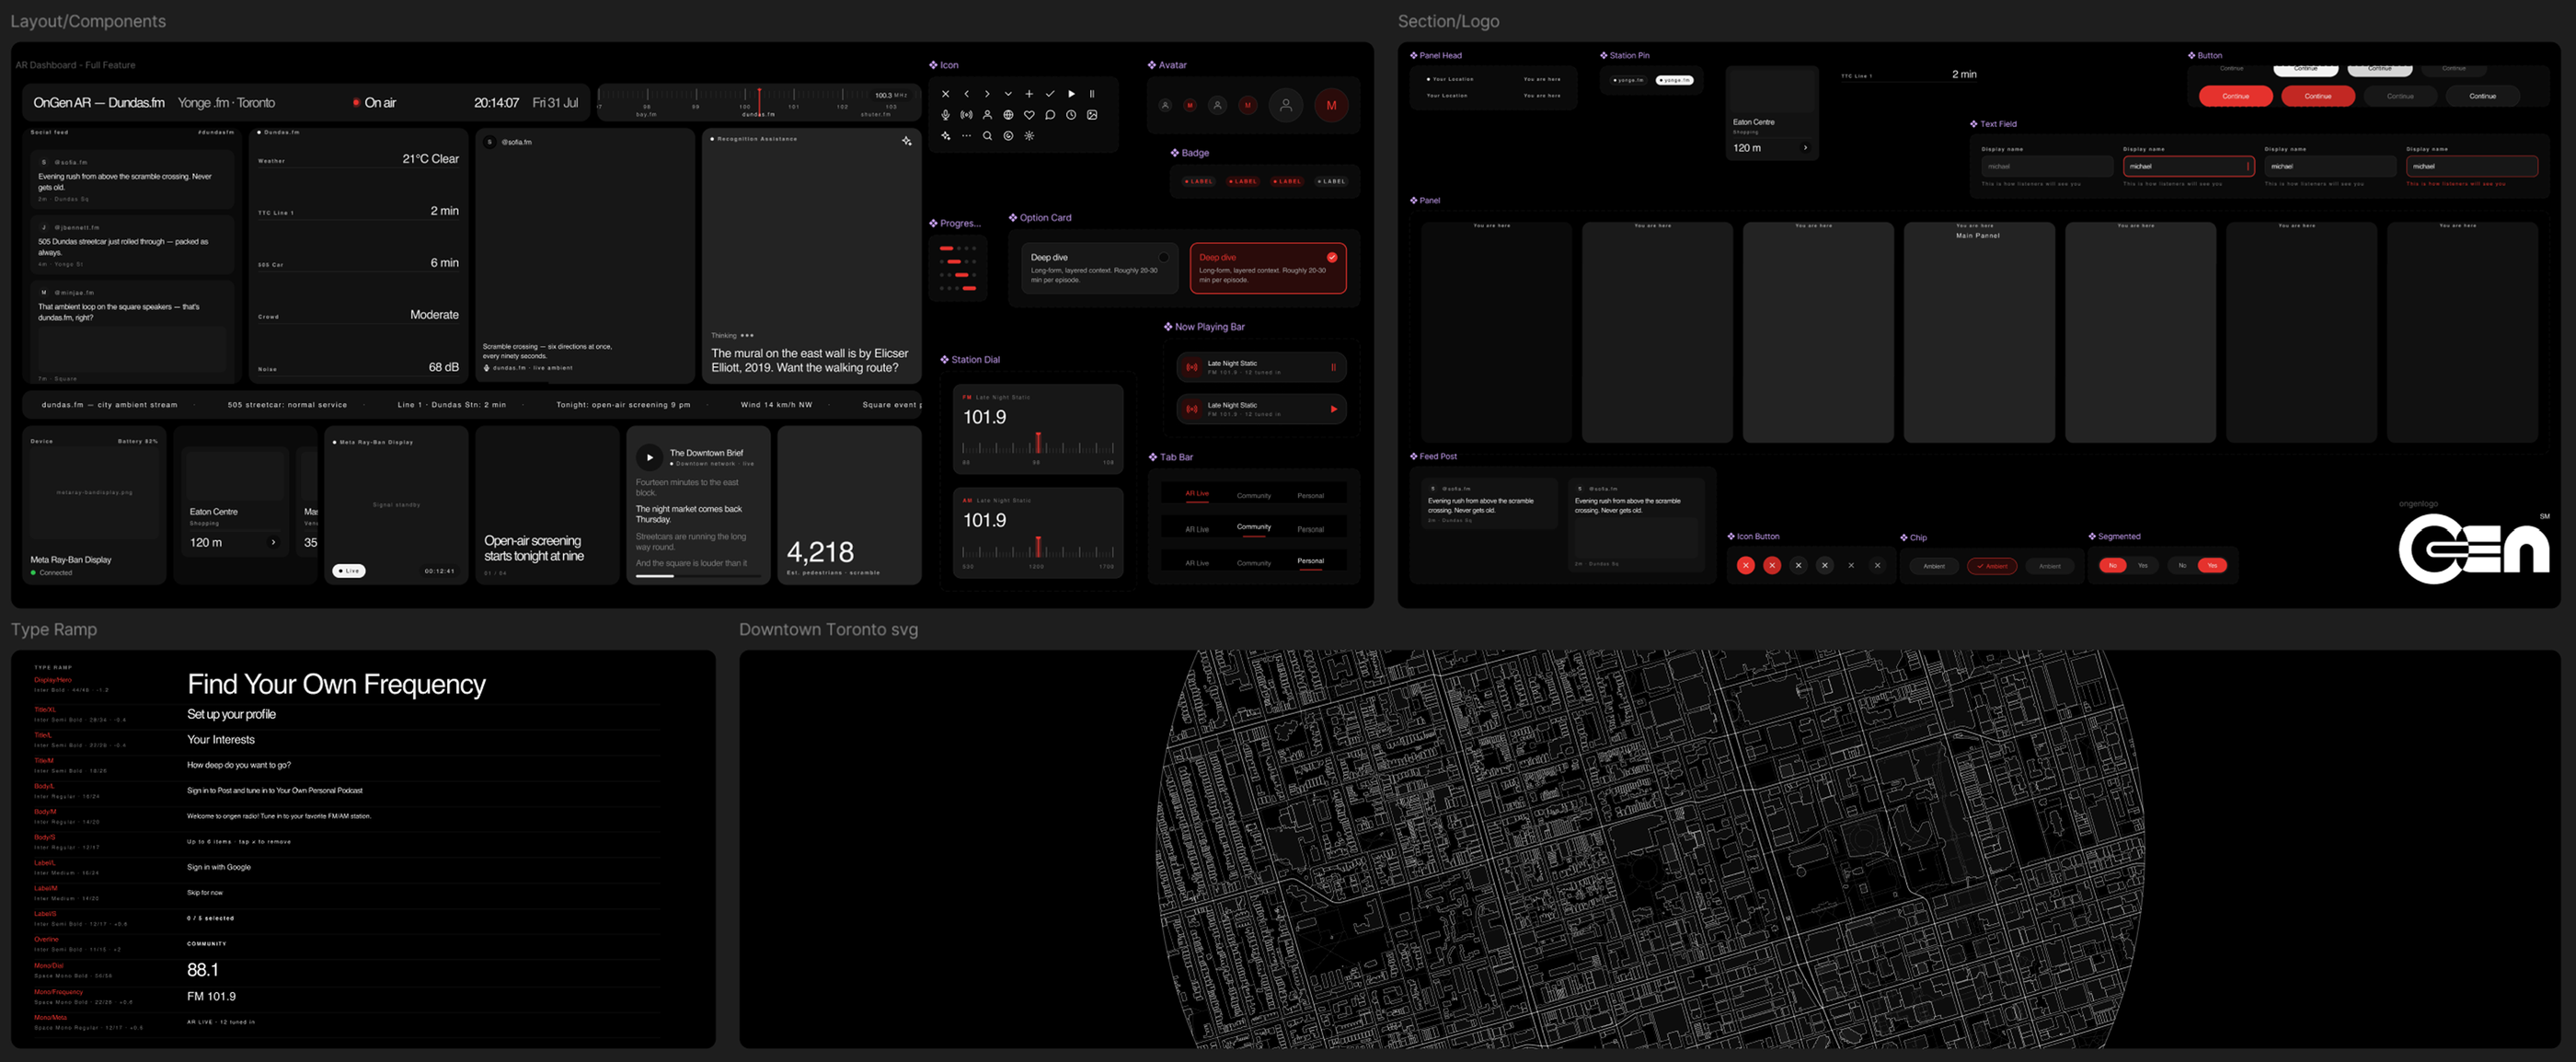Viewport: 2576px width, 1062px height.
Task: Toggle the red Ambient chip with checkmark
Action: (1992, 566)
